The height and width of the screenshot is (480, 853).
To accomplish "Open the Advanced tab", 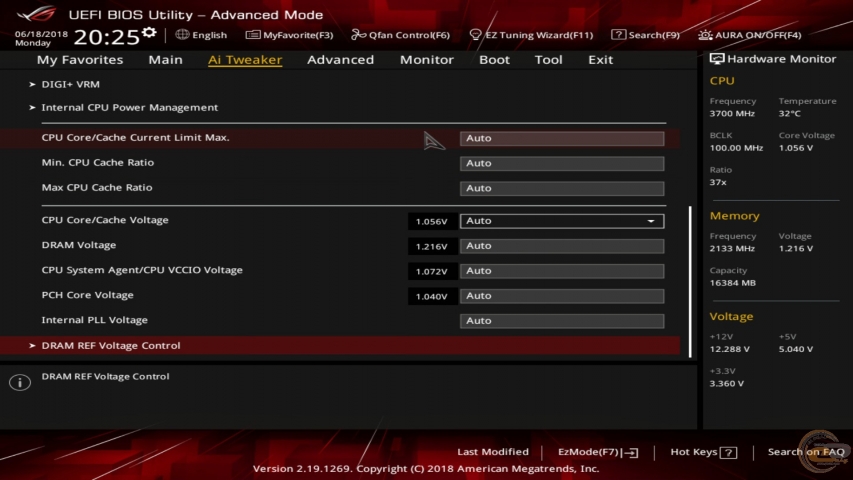I will tap(341, 60).
